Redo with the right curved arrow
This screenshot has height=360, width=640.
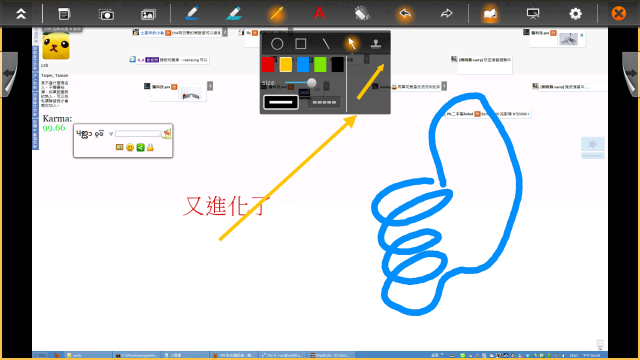[447, 13]
